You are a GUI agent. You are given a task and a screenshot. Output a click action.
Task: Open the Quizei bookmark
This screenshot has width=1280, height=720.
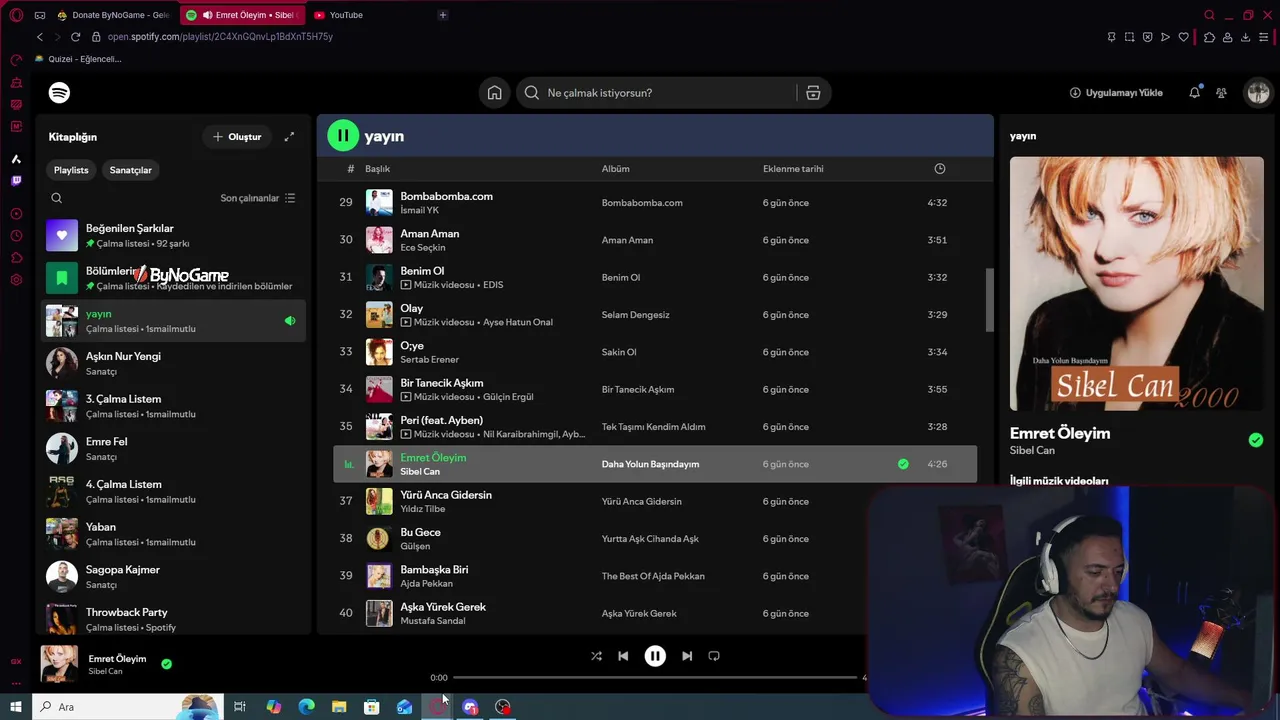point(79,59)
